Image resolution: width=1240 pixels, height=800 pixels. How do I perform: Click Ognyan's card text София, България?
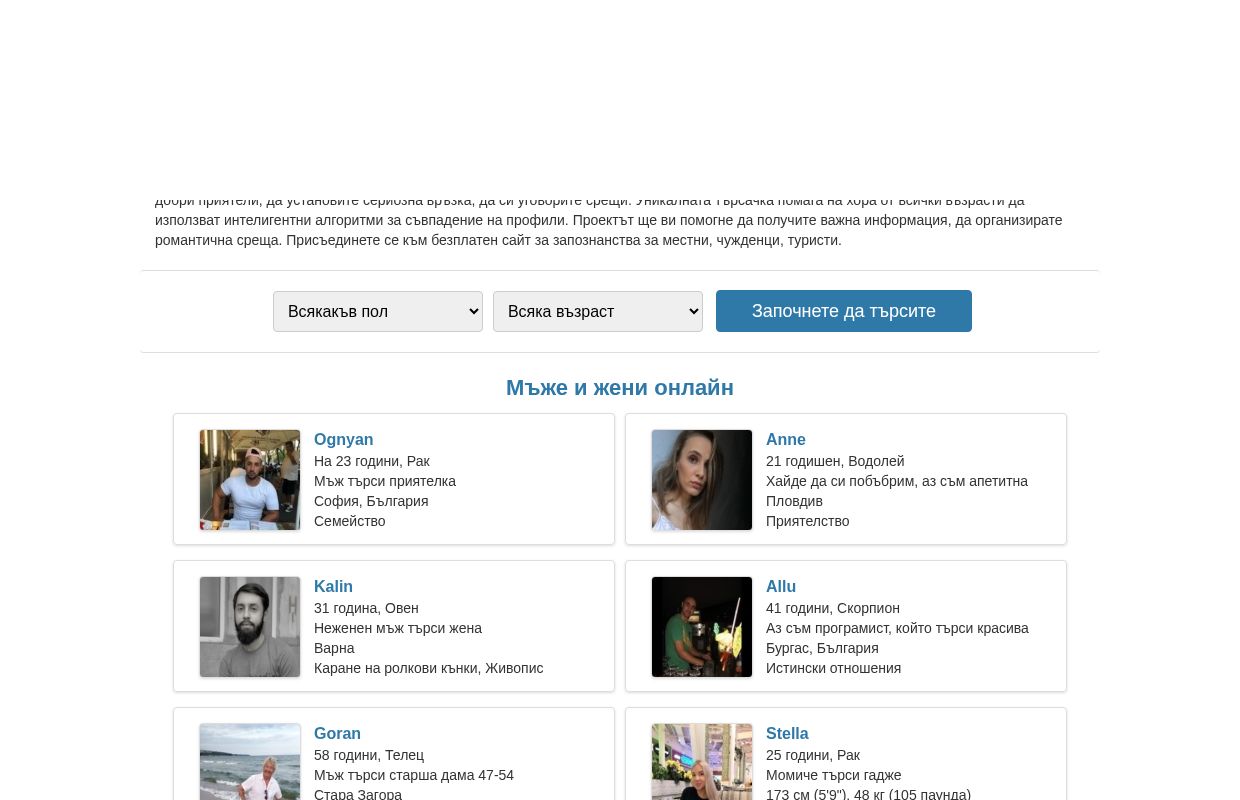pos(371,501)
